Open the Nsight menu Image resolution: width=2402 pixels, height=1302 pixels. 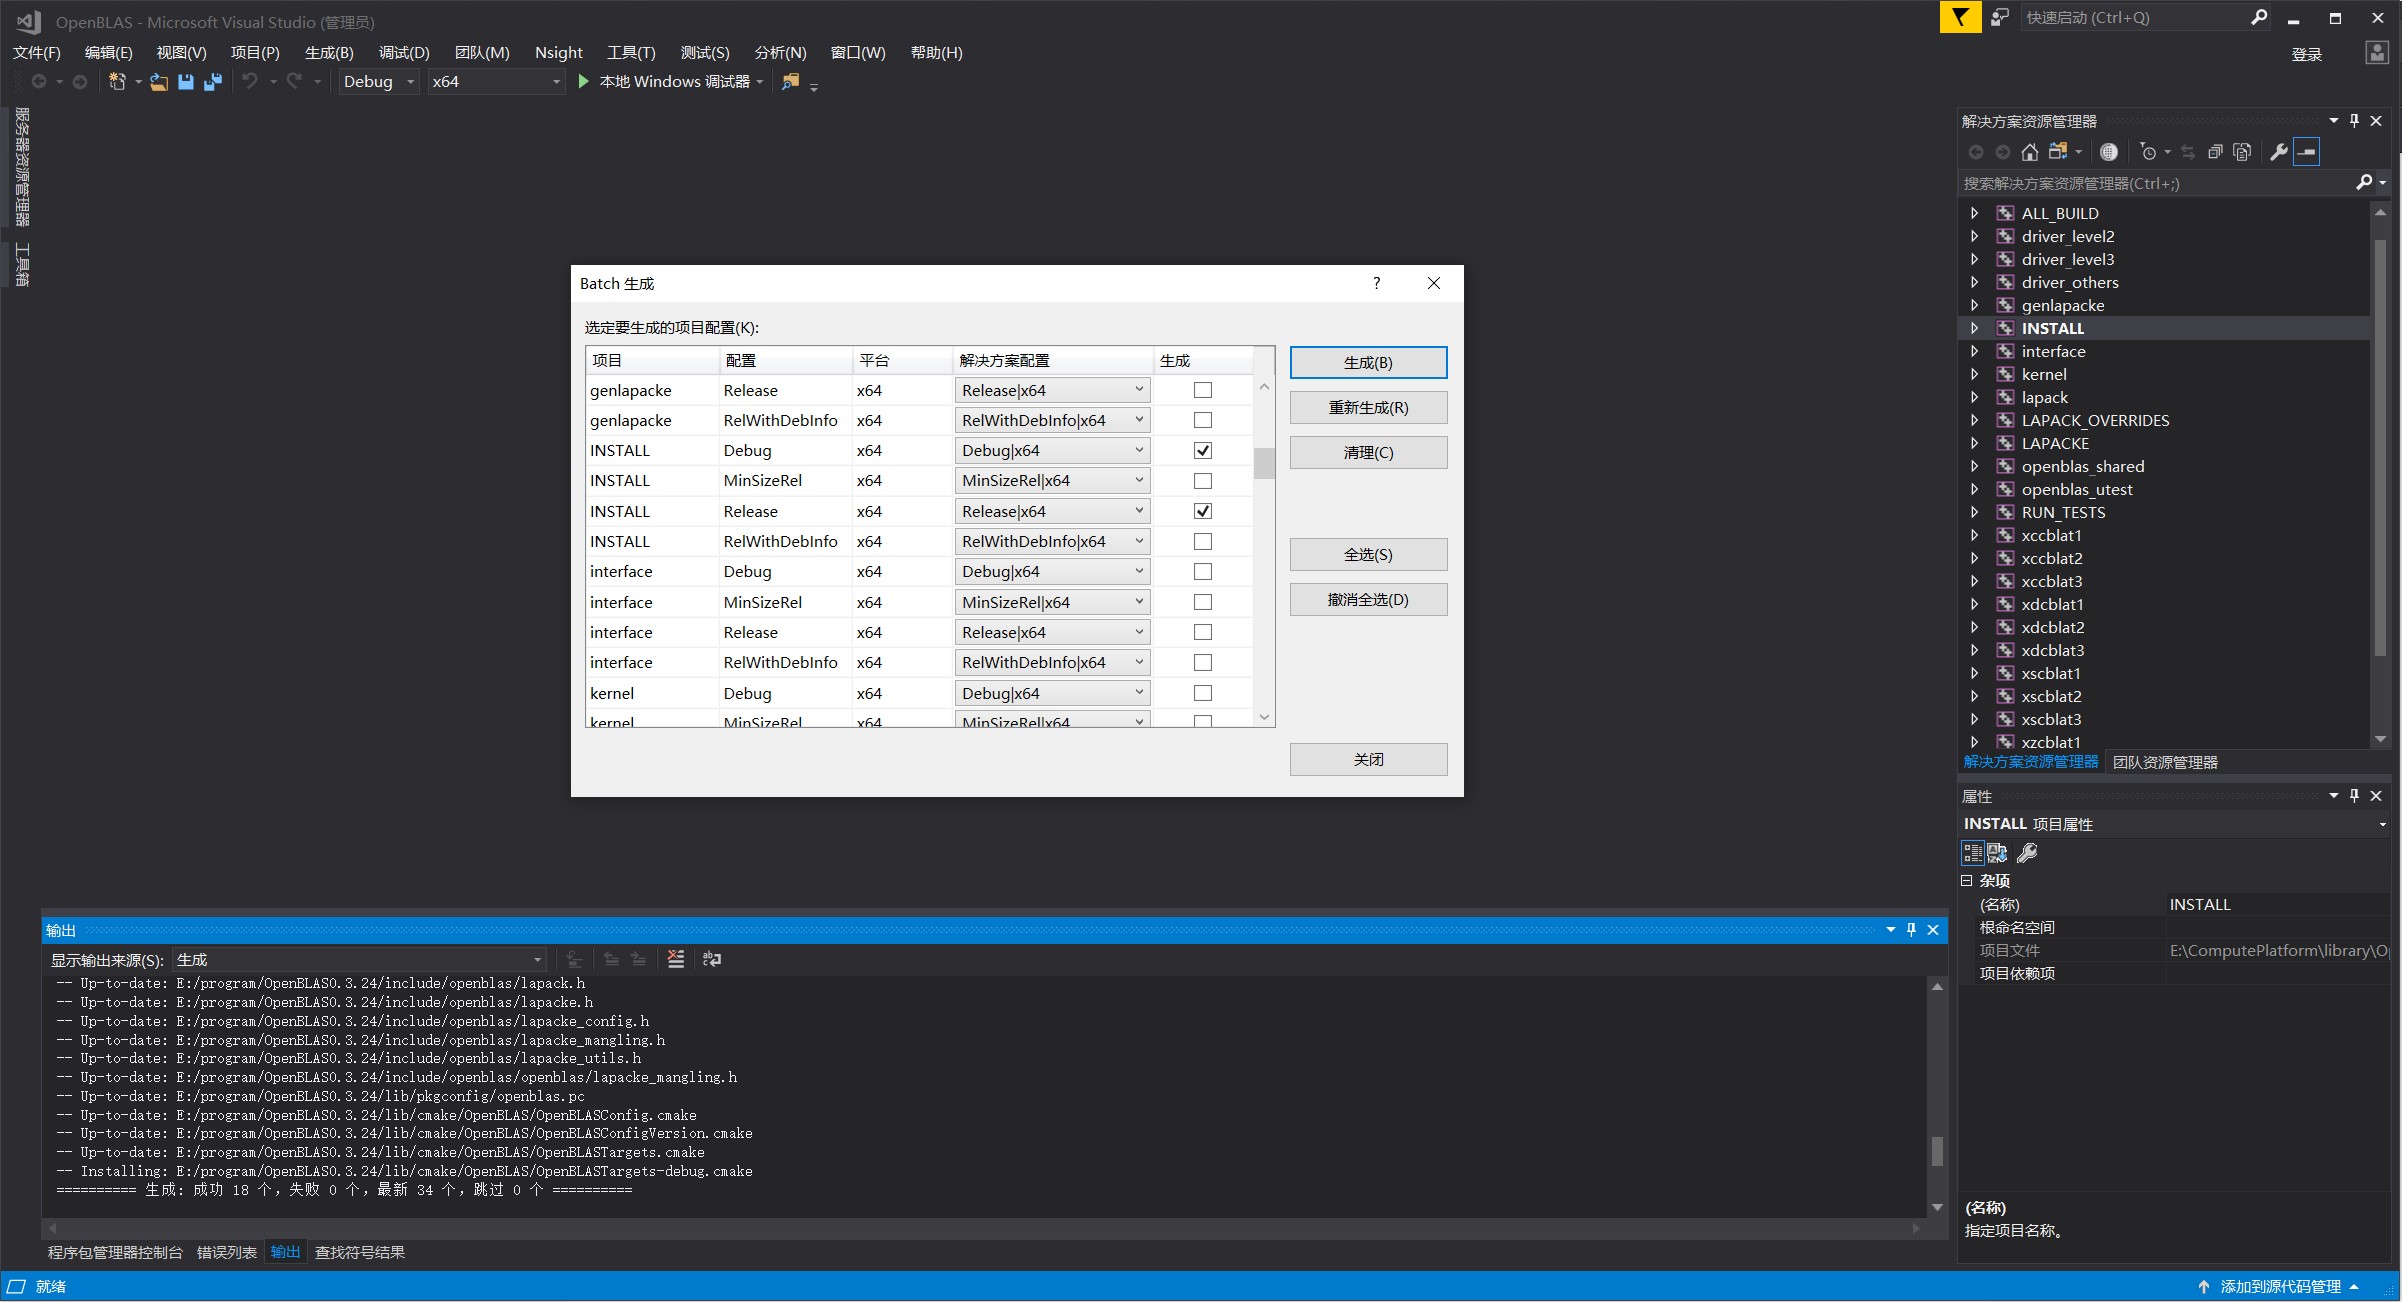click(x=558, y=53)
